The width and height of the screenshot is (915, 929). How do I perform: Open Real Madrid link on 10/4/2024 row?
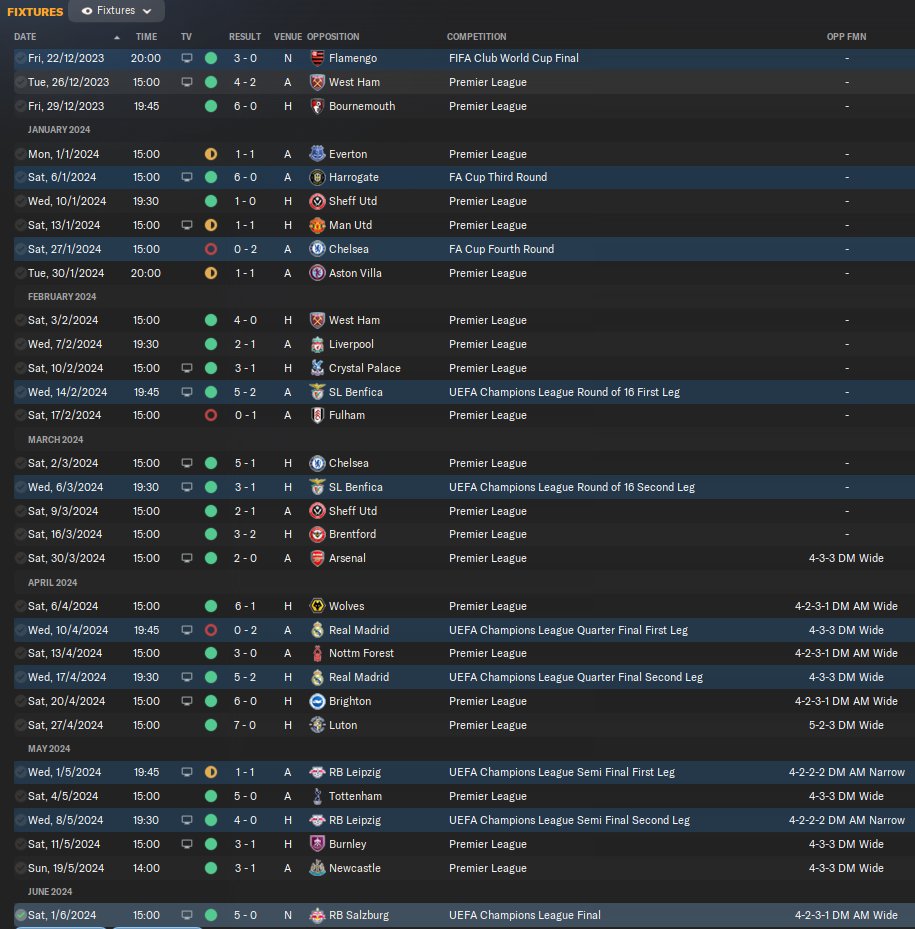(359, 630)
